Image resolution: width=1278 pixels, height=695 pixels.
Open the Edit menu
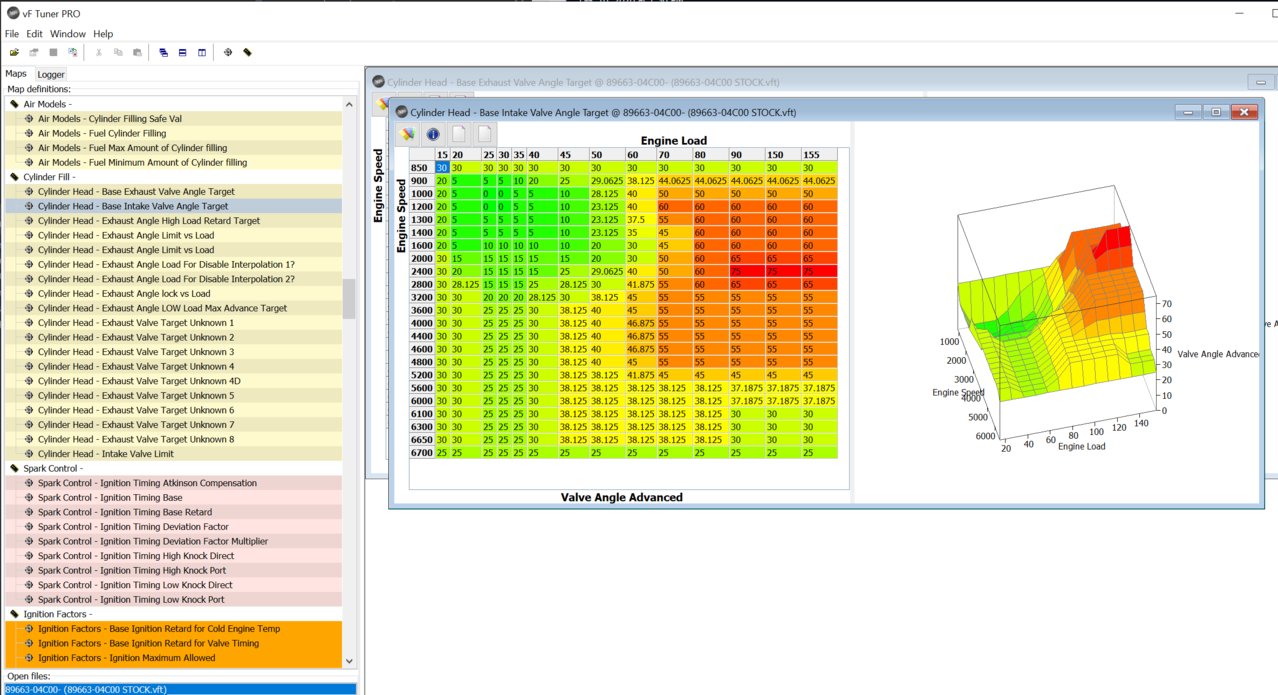(x=34, y=34)
